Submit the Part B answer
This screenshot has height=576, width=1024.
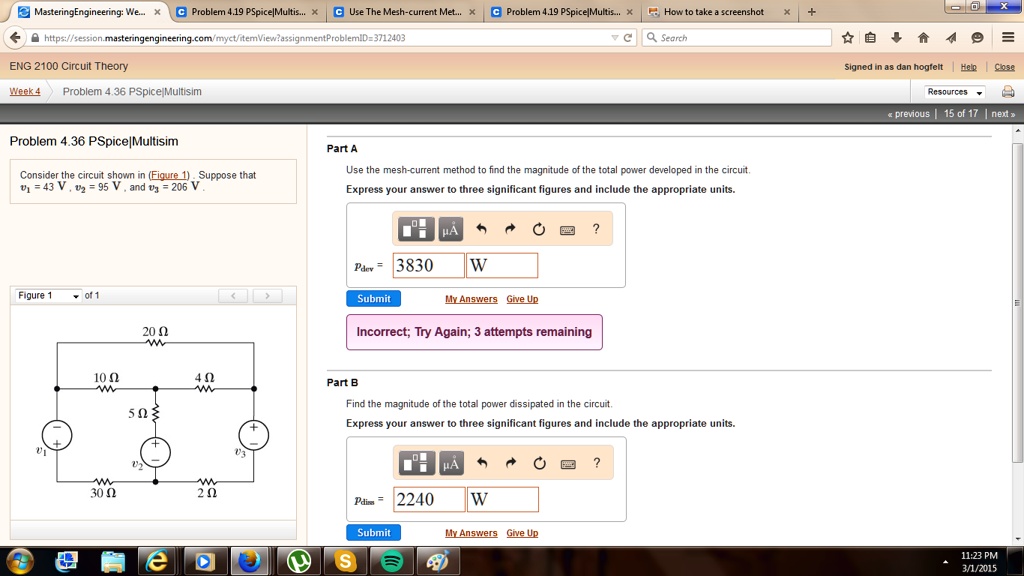(x=373, y=532)
